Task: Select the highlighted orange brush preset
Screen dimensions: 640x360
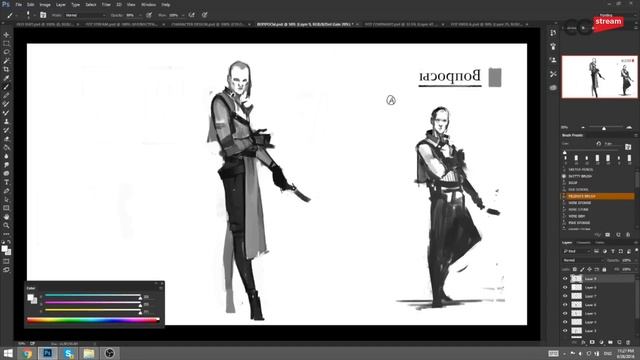Action: [x=598, y=196]
